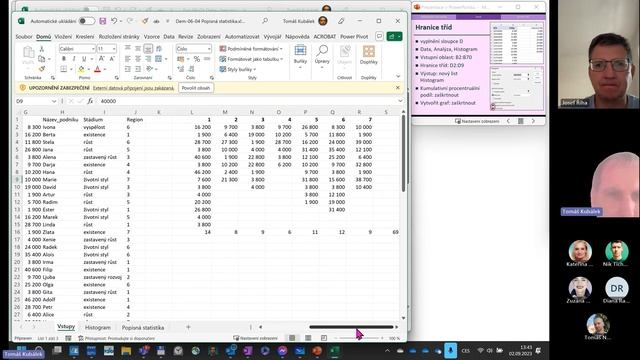
Task: Toggle italic formatting
Action: pos(74,59)
